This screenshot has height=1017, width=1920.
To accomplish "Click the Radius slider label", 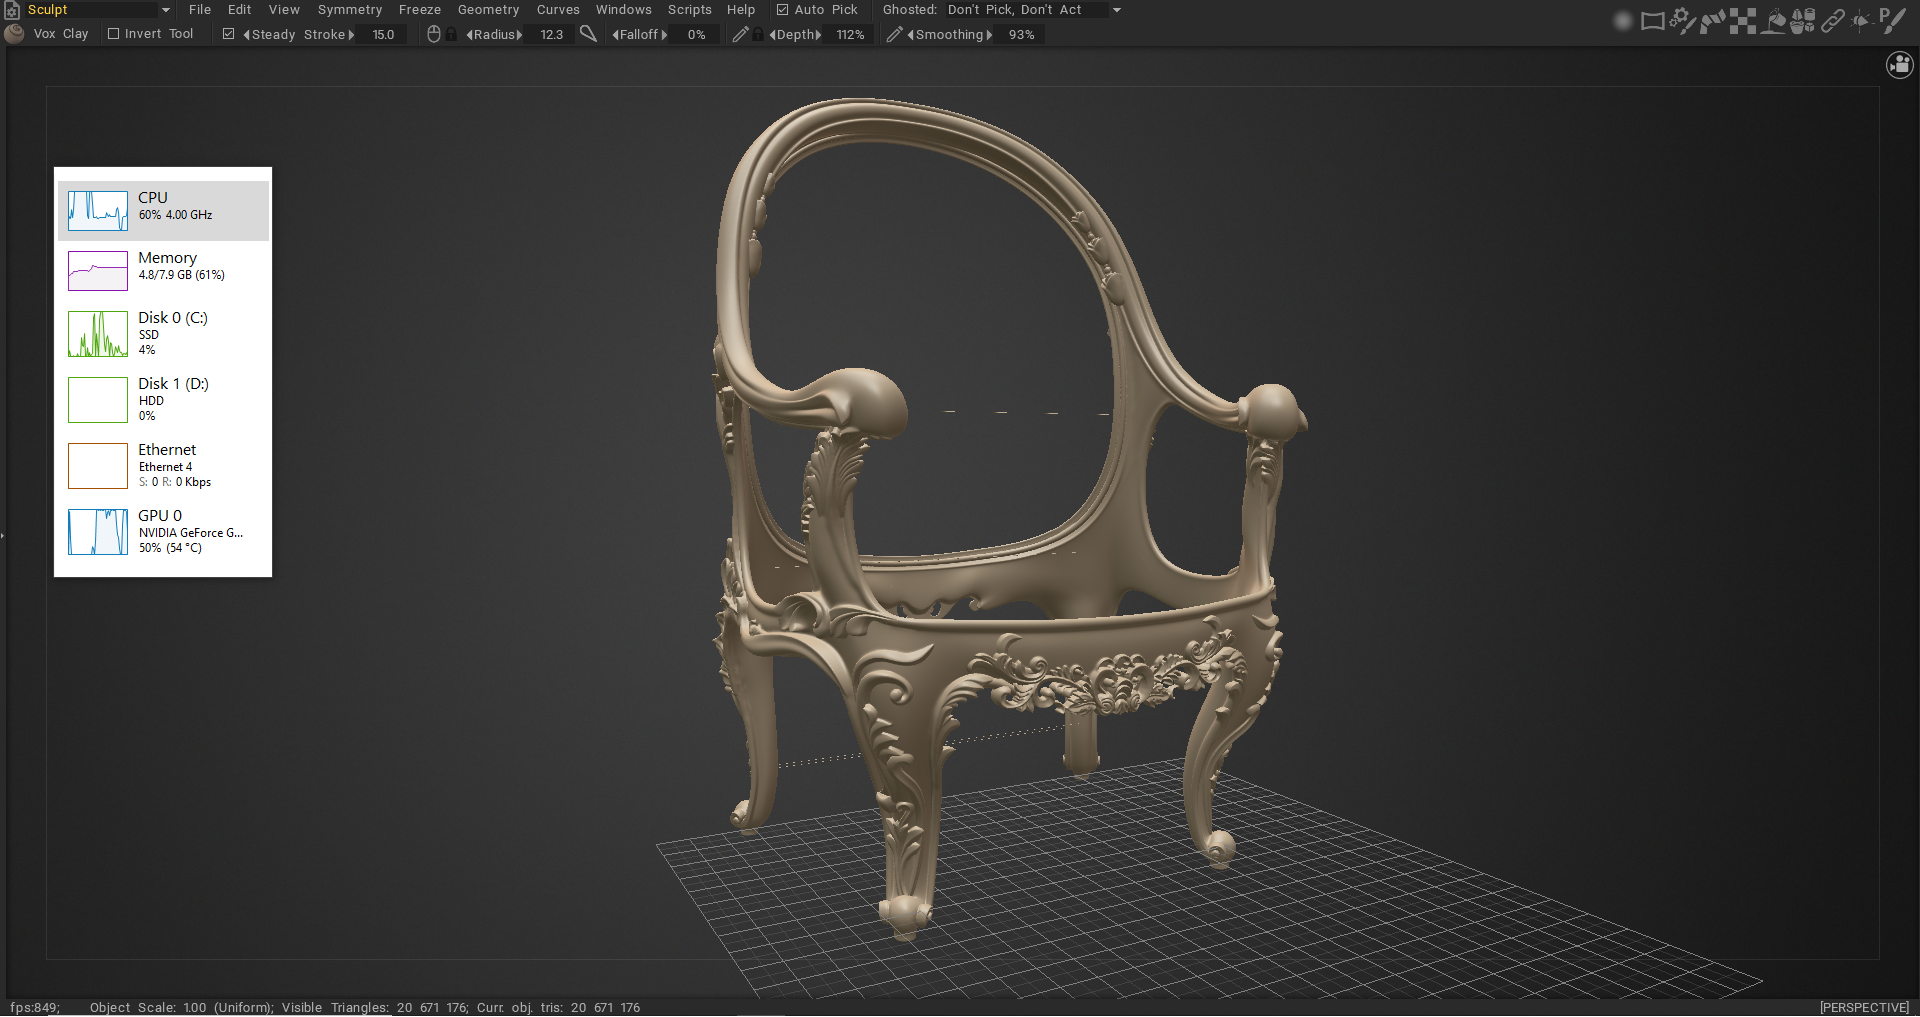I will [x=494, y=35].
